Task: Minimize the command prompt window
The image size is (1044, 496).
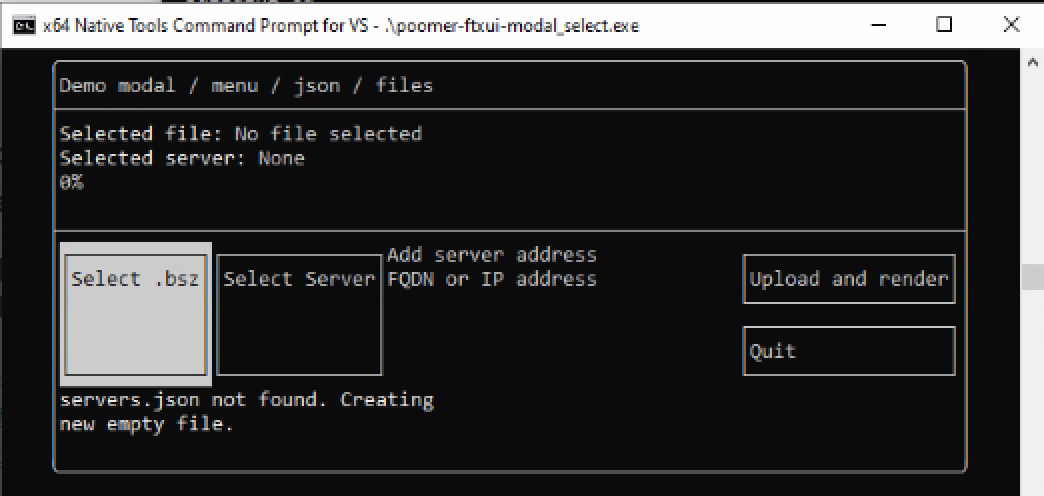Action: click(x=879, y=26)
